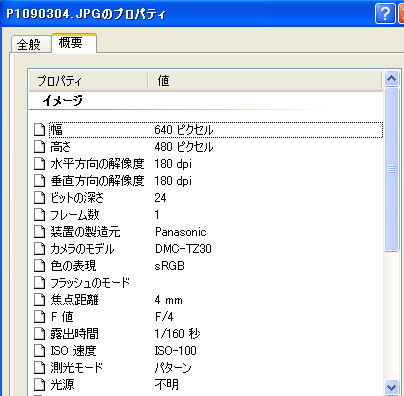Click the 180 dpi value for 水平方向の解像度
This screenshot has height=396, width=404.
coord(173,164)
